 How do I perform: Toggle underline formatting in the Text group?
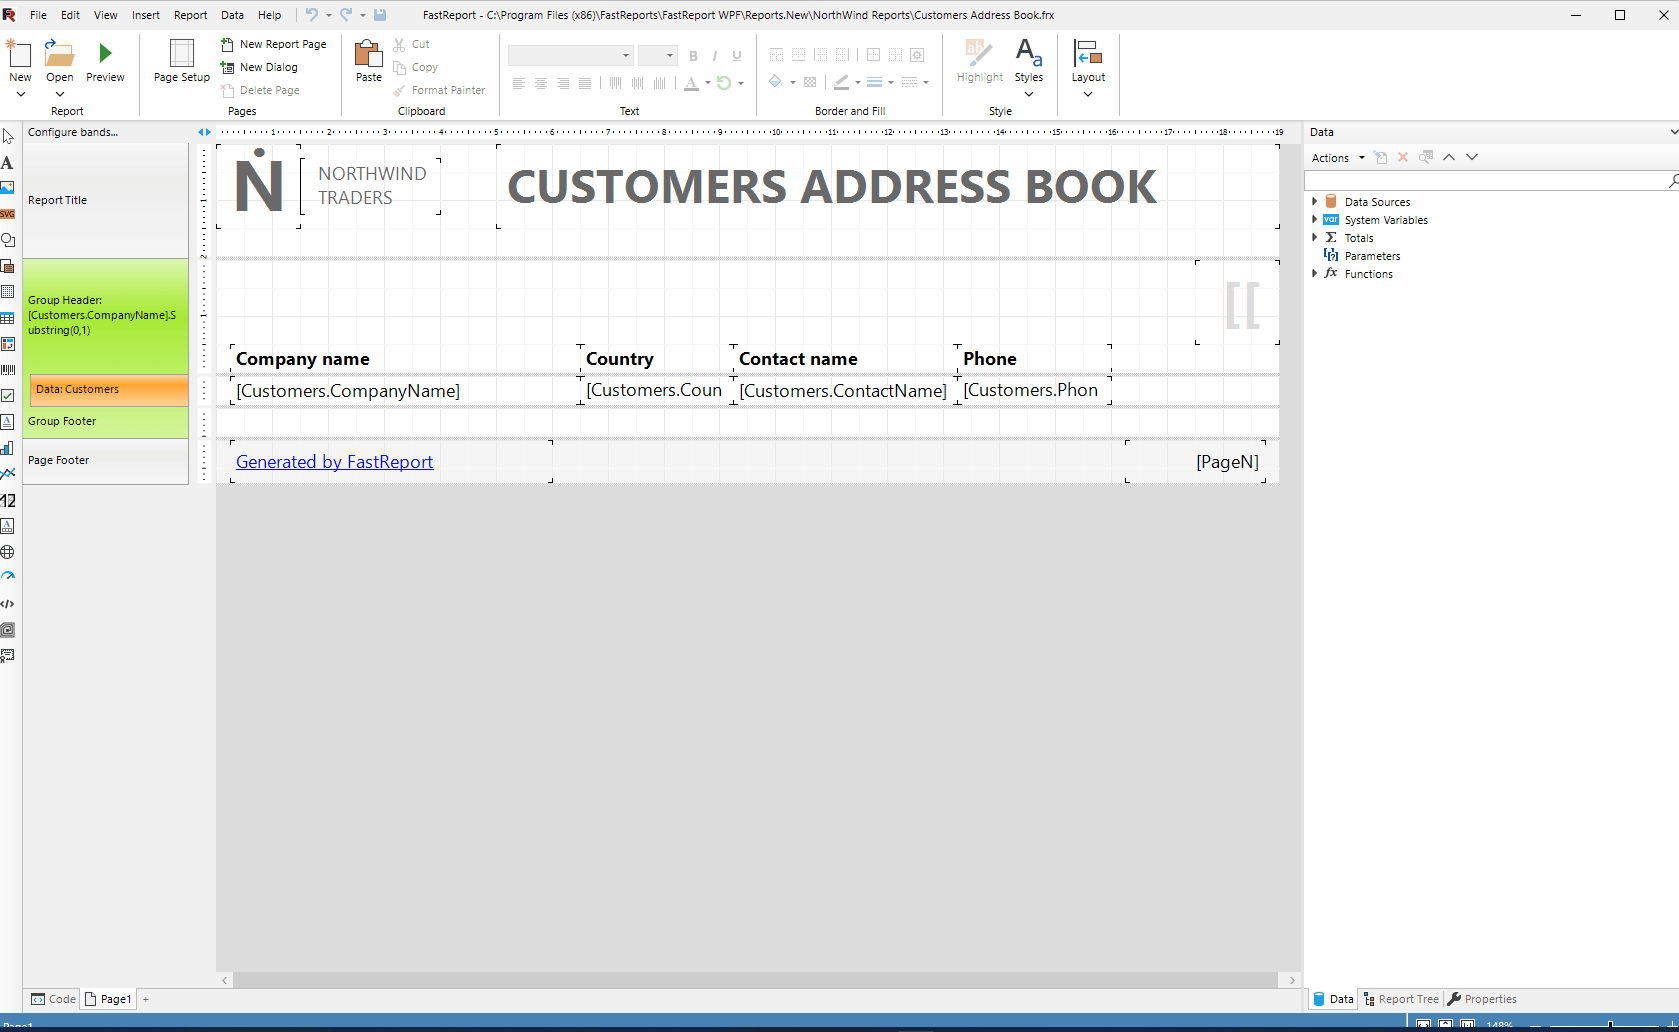pyautogui.click(x=736, y=55)
